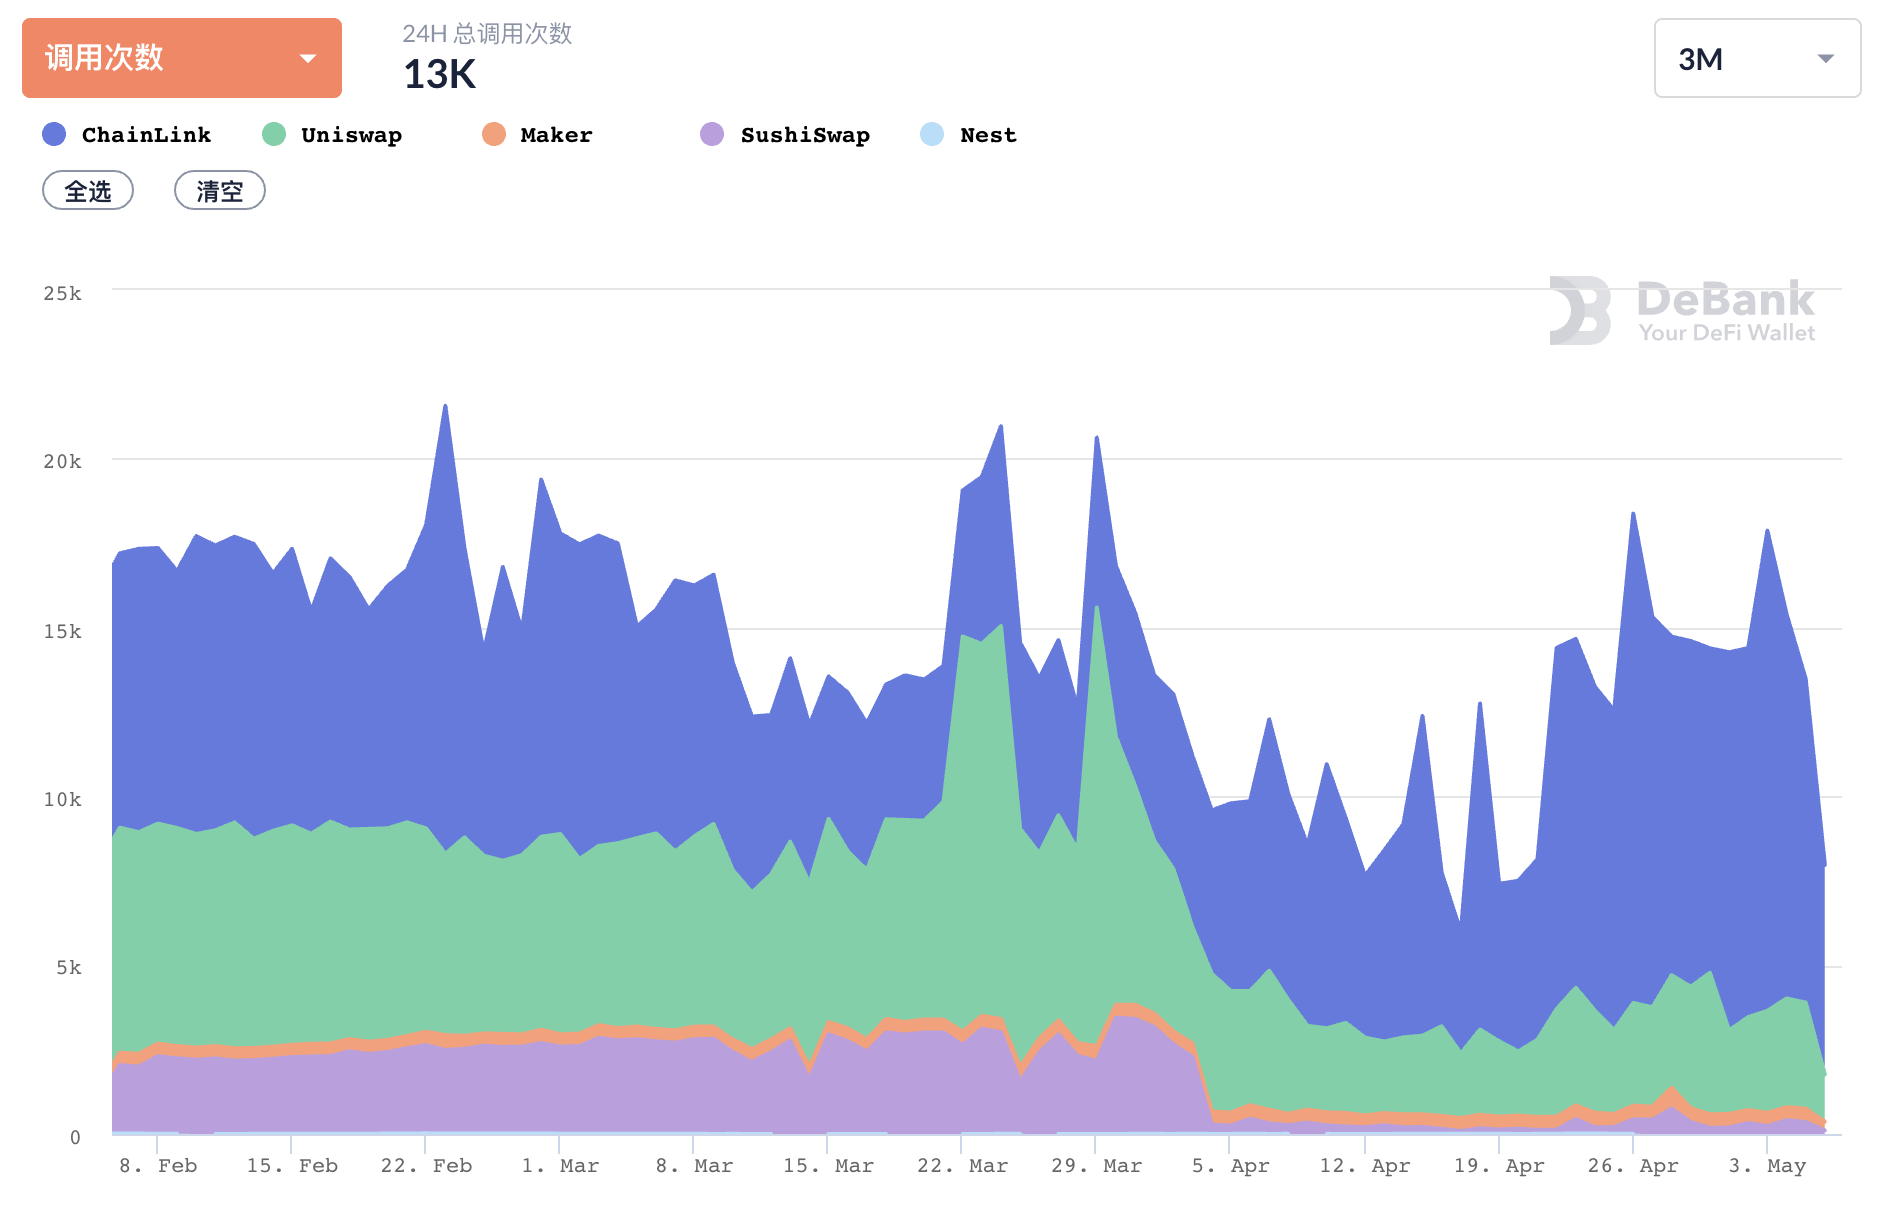This screenshot has width=1886, height=1210.
Task: Expand the orange metric selector menu
Action: point(180,58)
